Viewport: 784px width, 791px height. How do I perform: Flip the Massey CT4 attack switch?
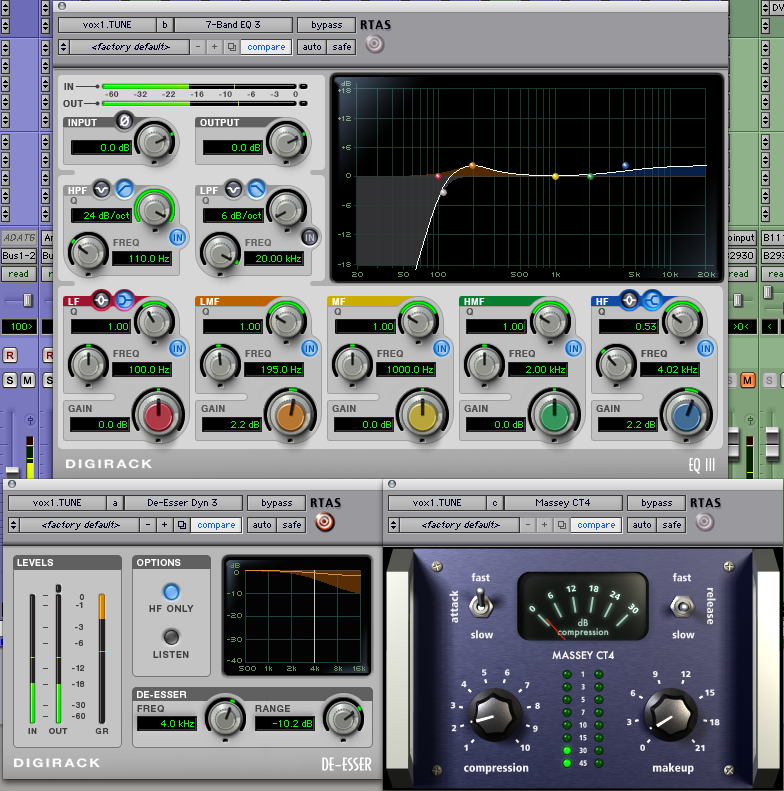(481, 604)
